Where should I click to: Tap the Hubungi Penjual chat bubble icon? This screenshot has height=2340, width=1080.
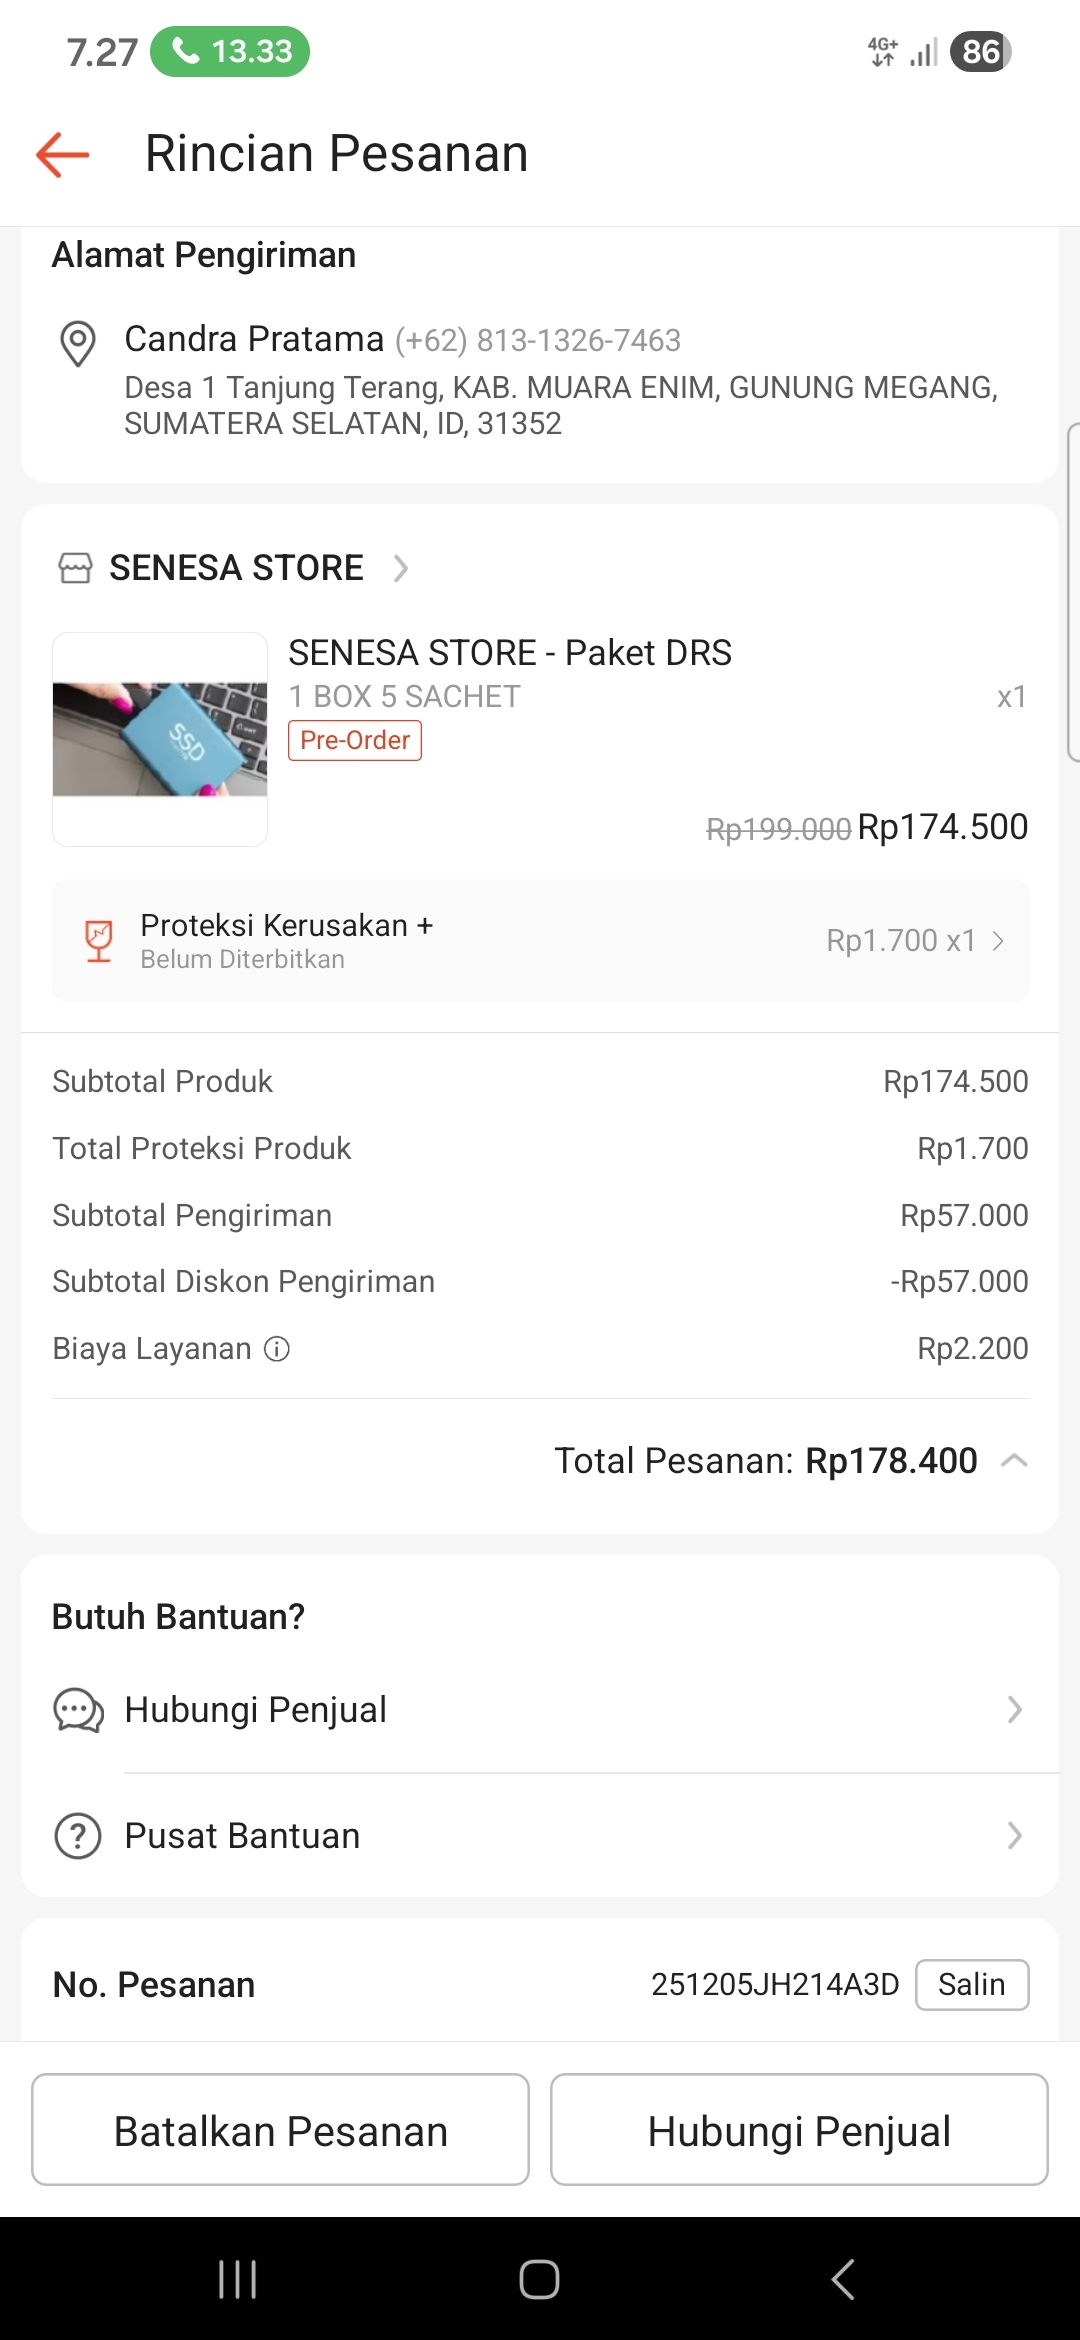tap(78, 1710)
